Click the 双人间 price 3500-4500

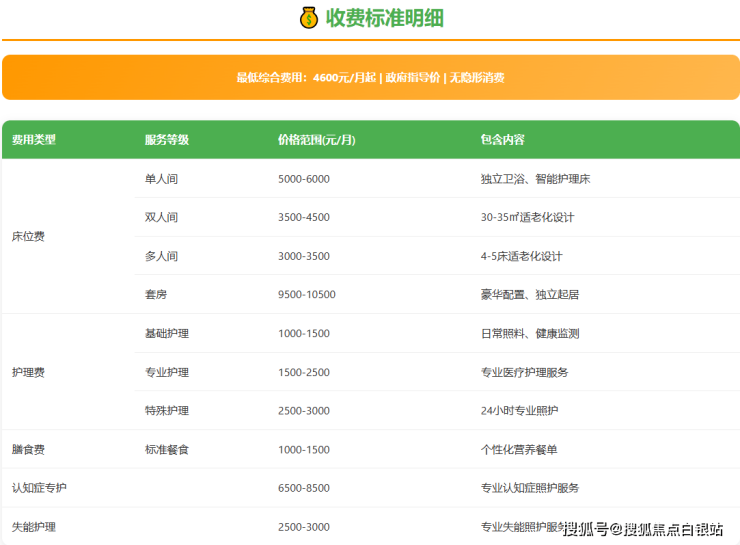click(x=303, y=217)
